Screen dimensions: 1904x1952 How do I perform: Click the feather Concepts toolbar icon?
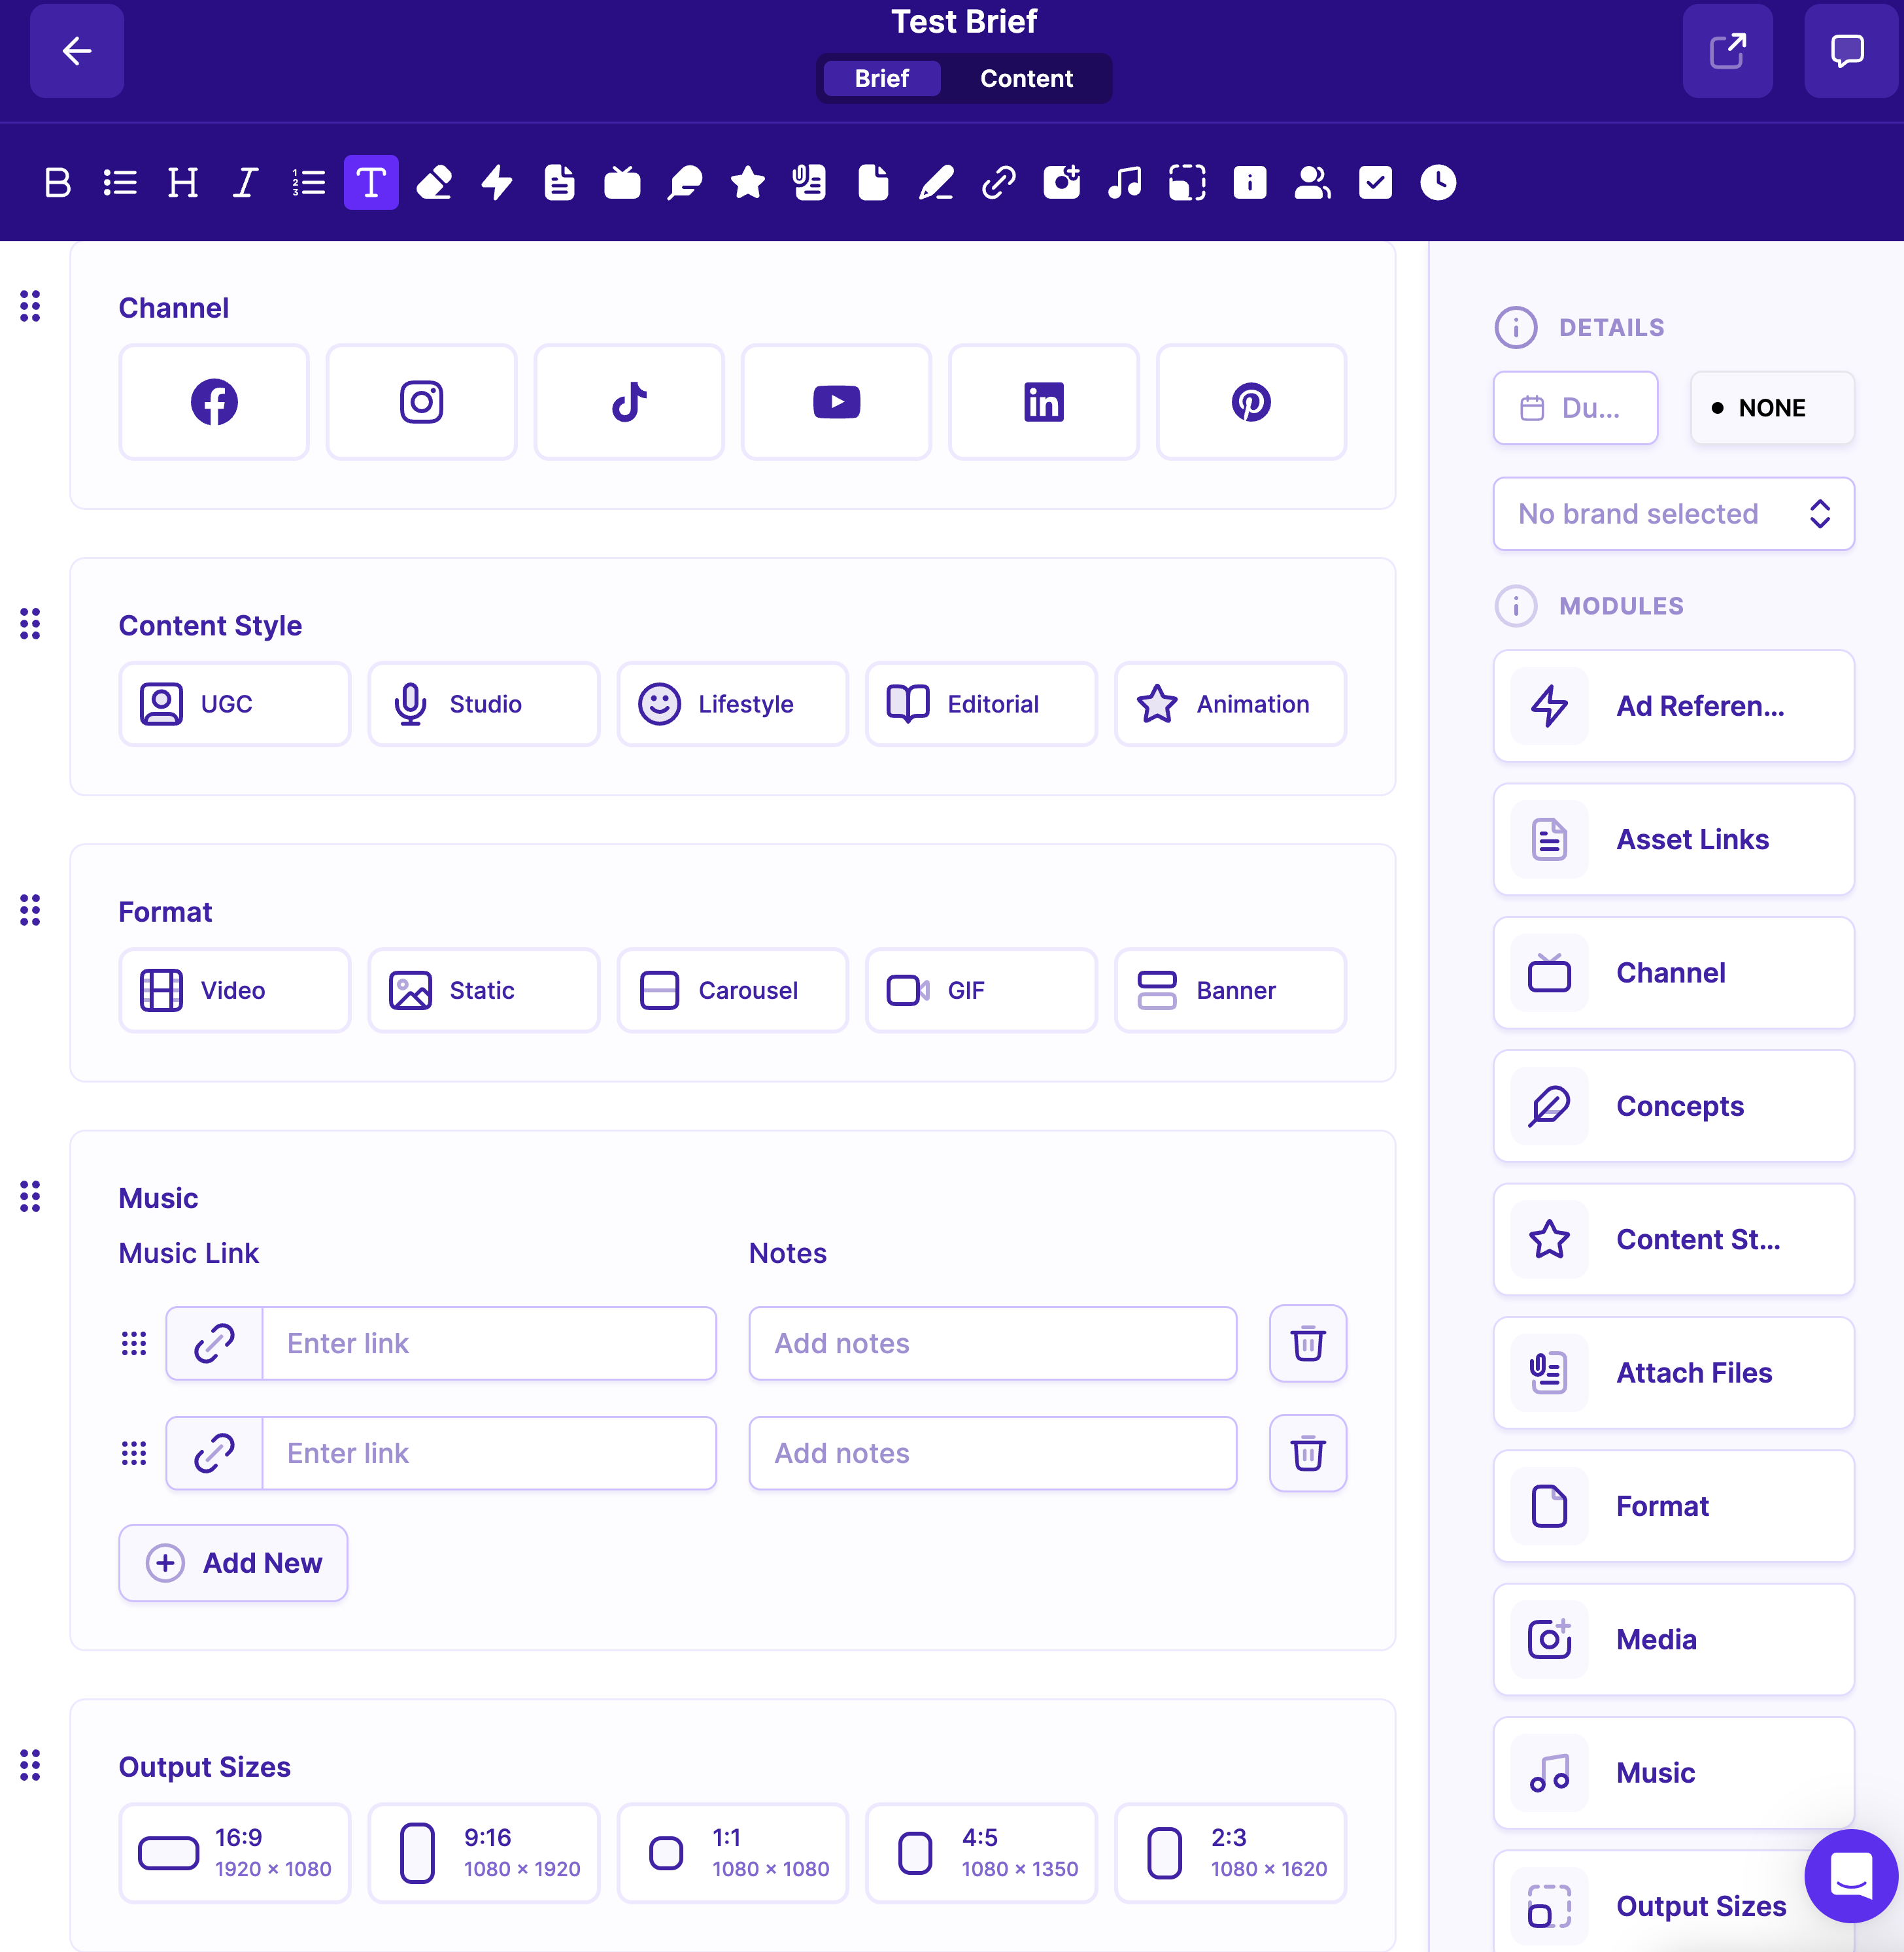click(685, 183)
